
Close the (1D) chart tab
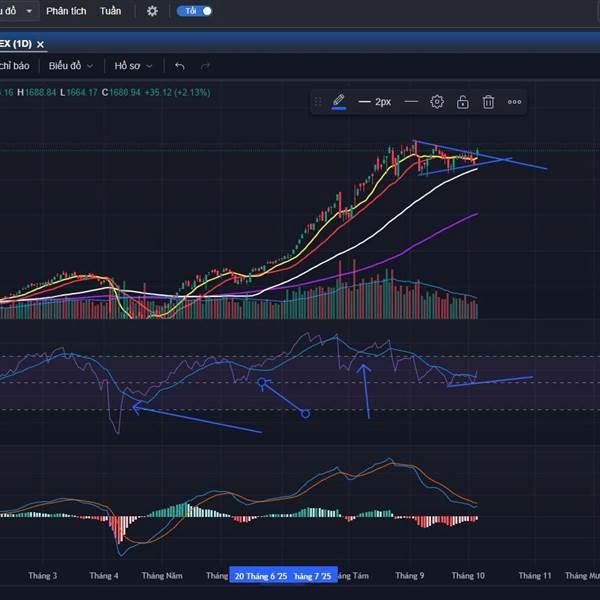pos(40,44)
